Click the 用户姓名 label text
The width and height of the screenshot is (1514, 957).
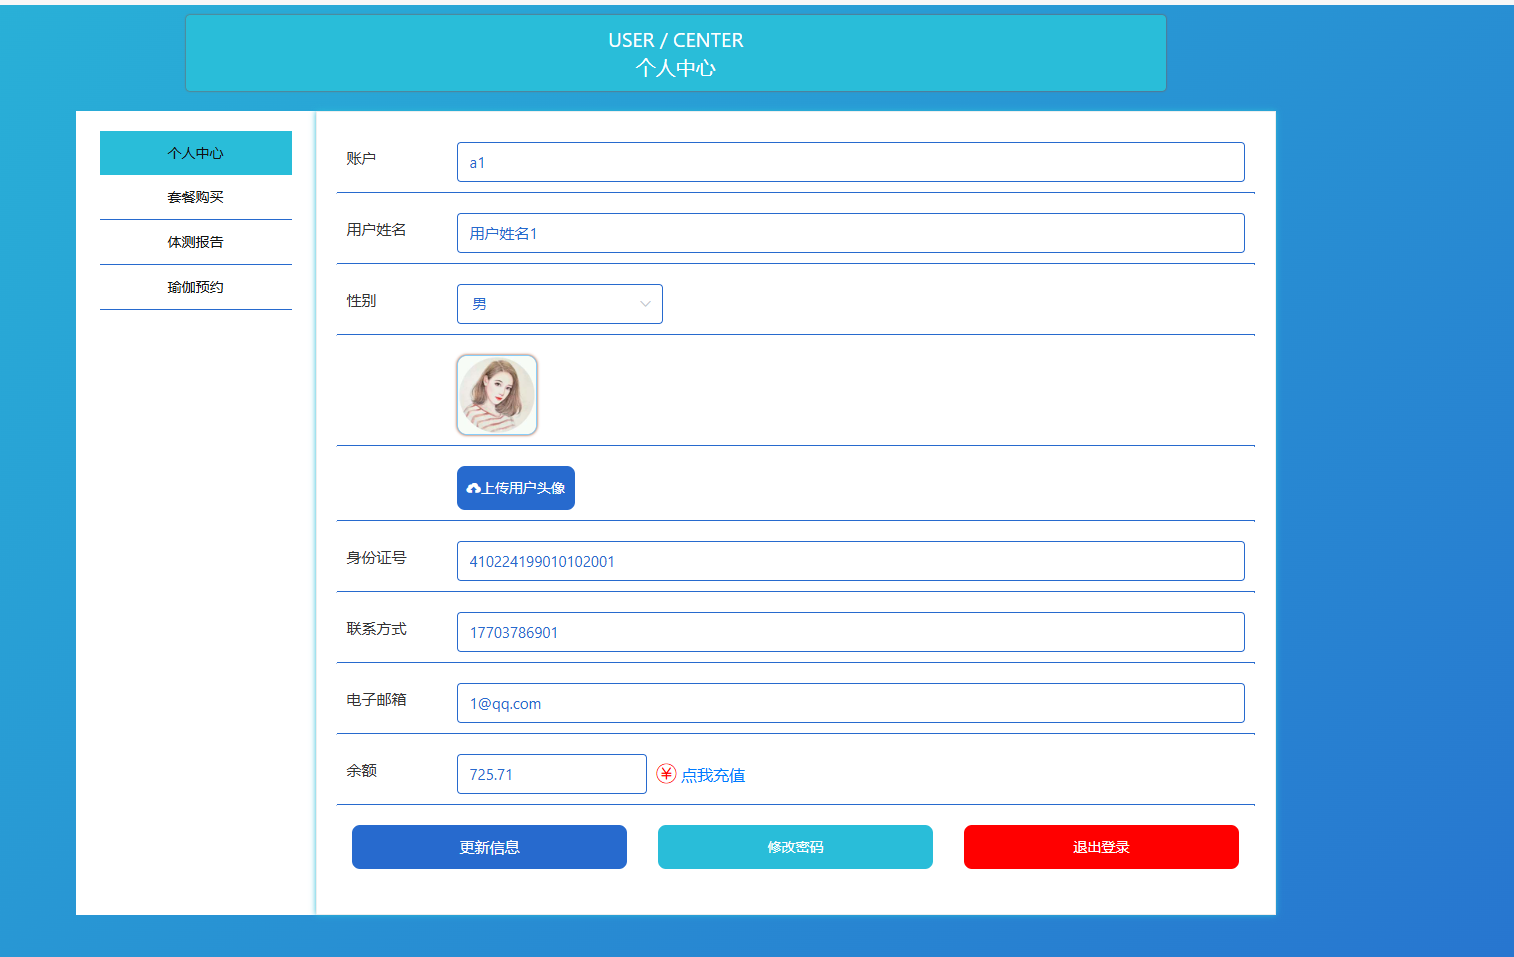pos(376,229)
